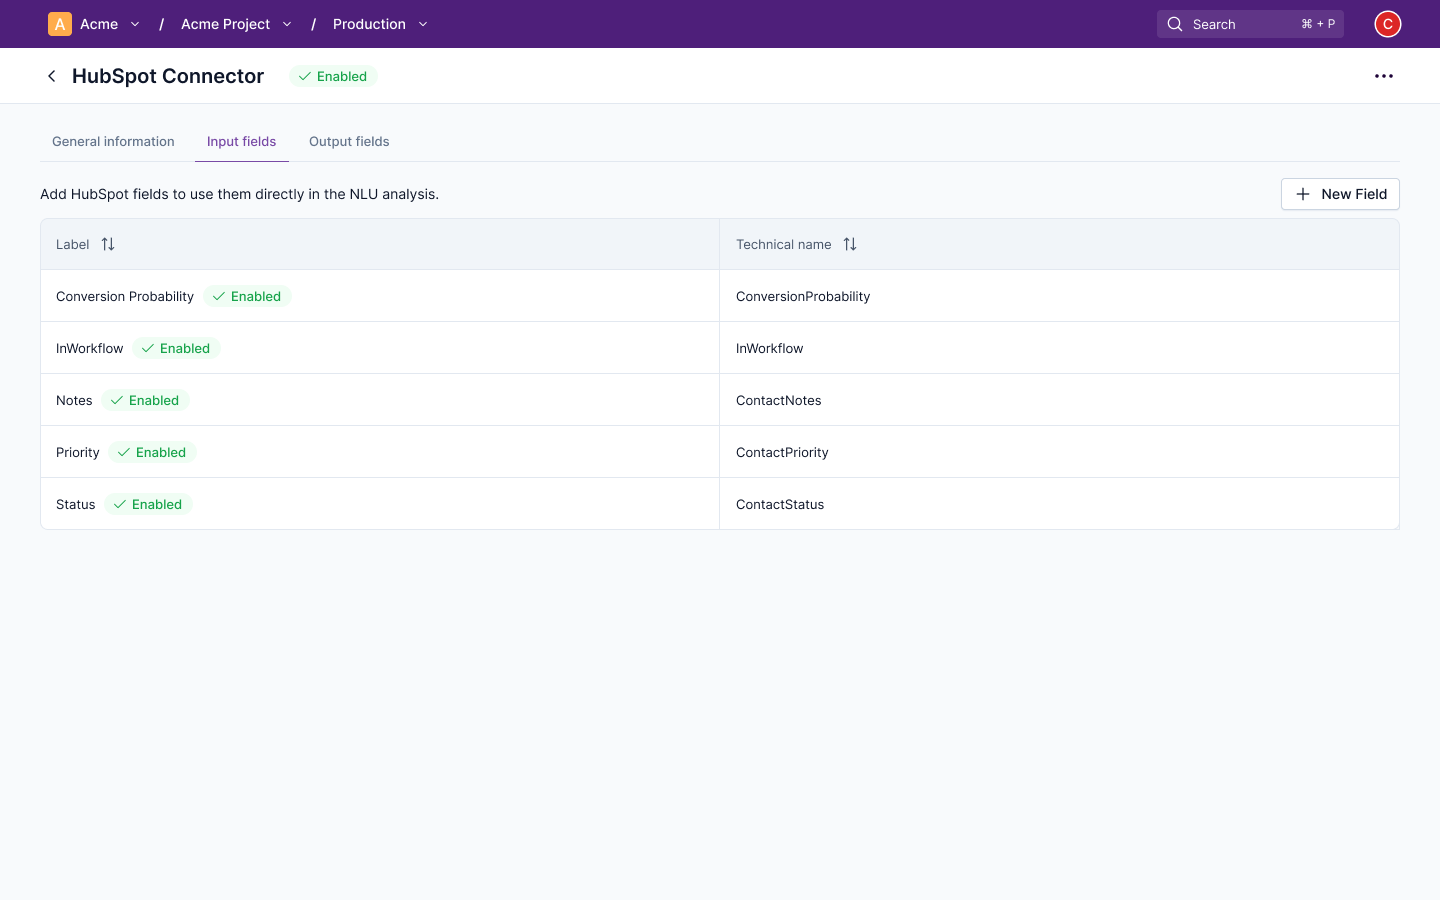Select the Input fields tab
The height and width of the screenshot is (900, 1440).
click(x=242, y=142)
